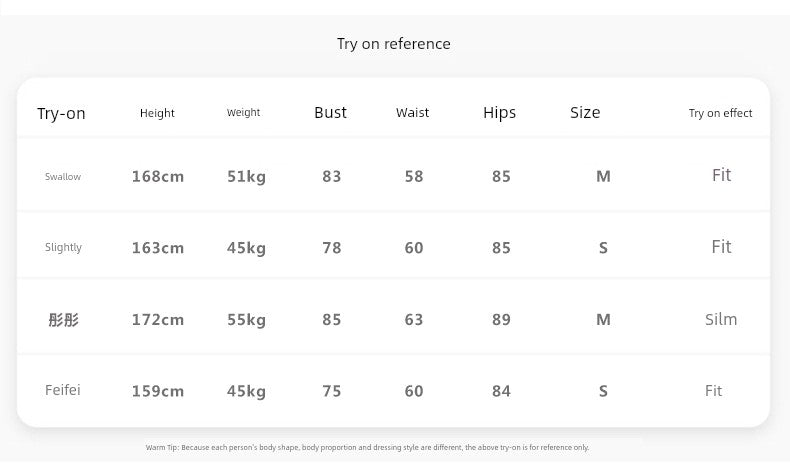Select the 55kg weight cell
Viewport: 790px width, 471px height.
(246, 320)
